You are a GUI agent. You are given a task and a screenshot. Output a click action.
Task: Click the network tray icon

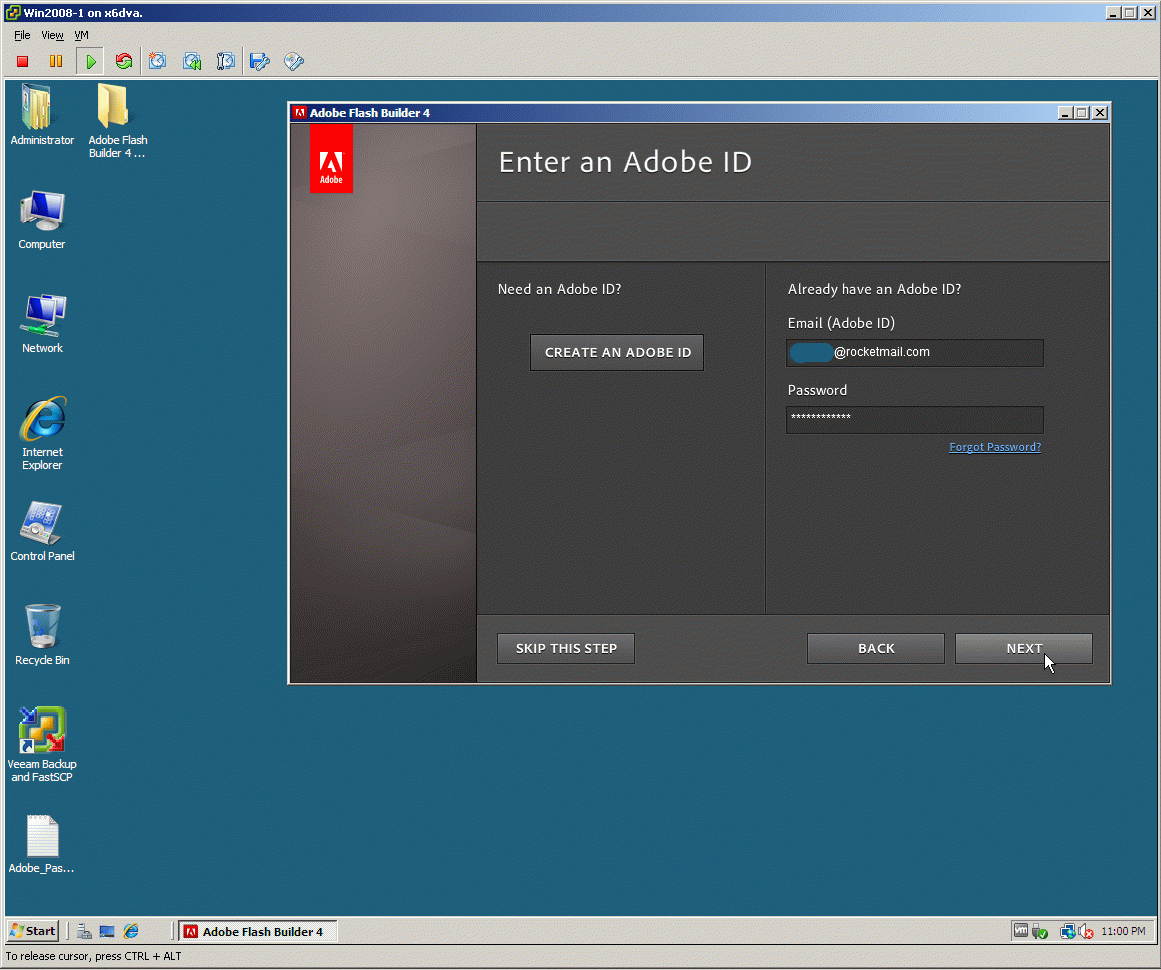tap(1068, 931)
